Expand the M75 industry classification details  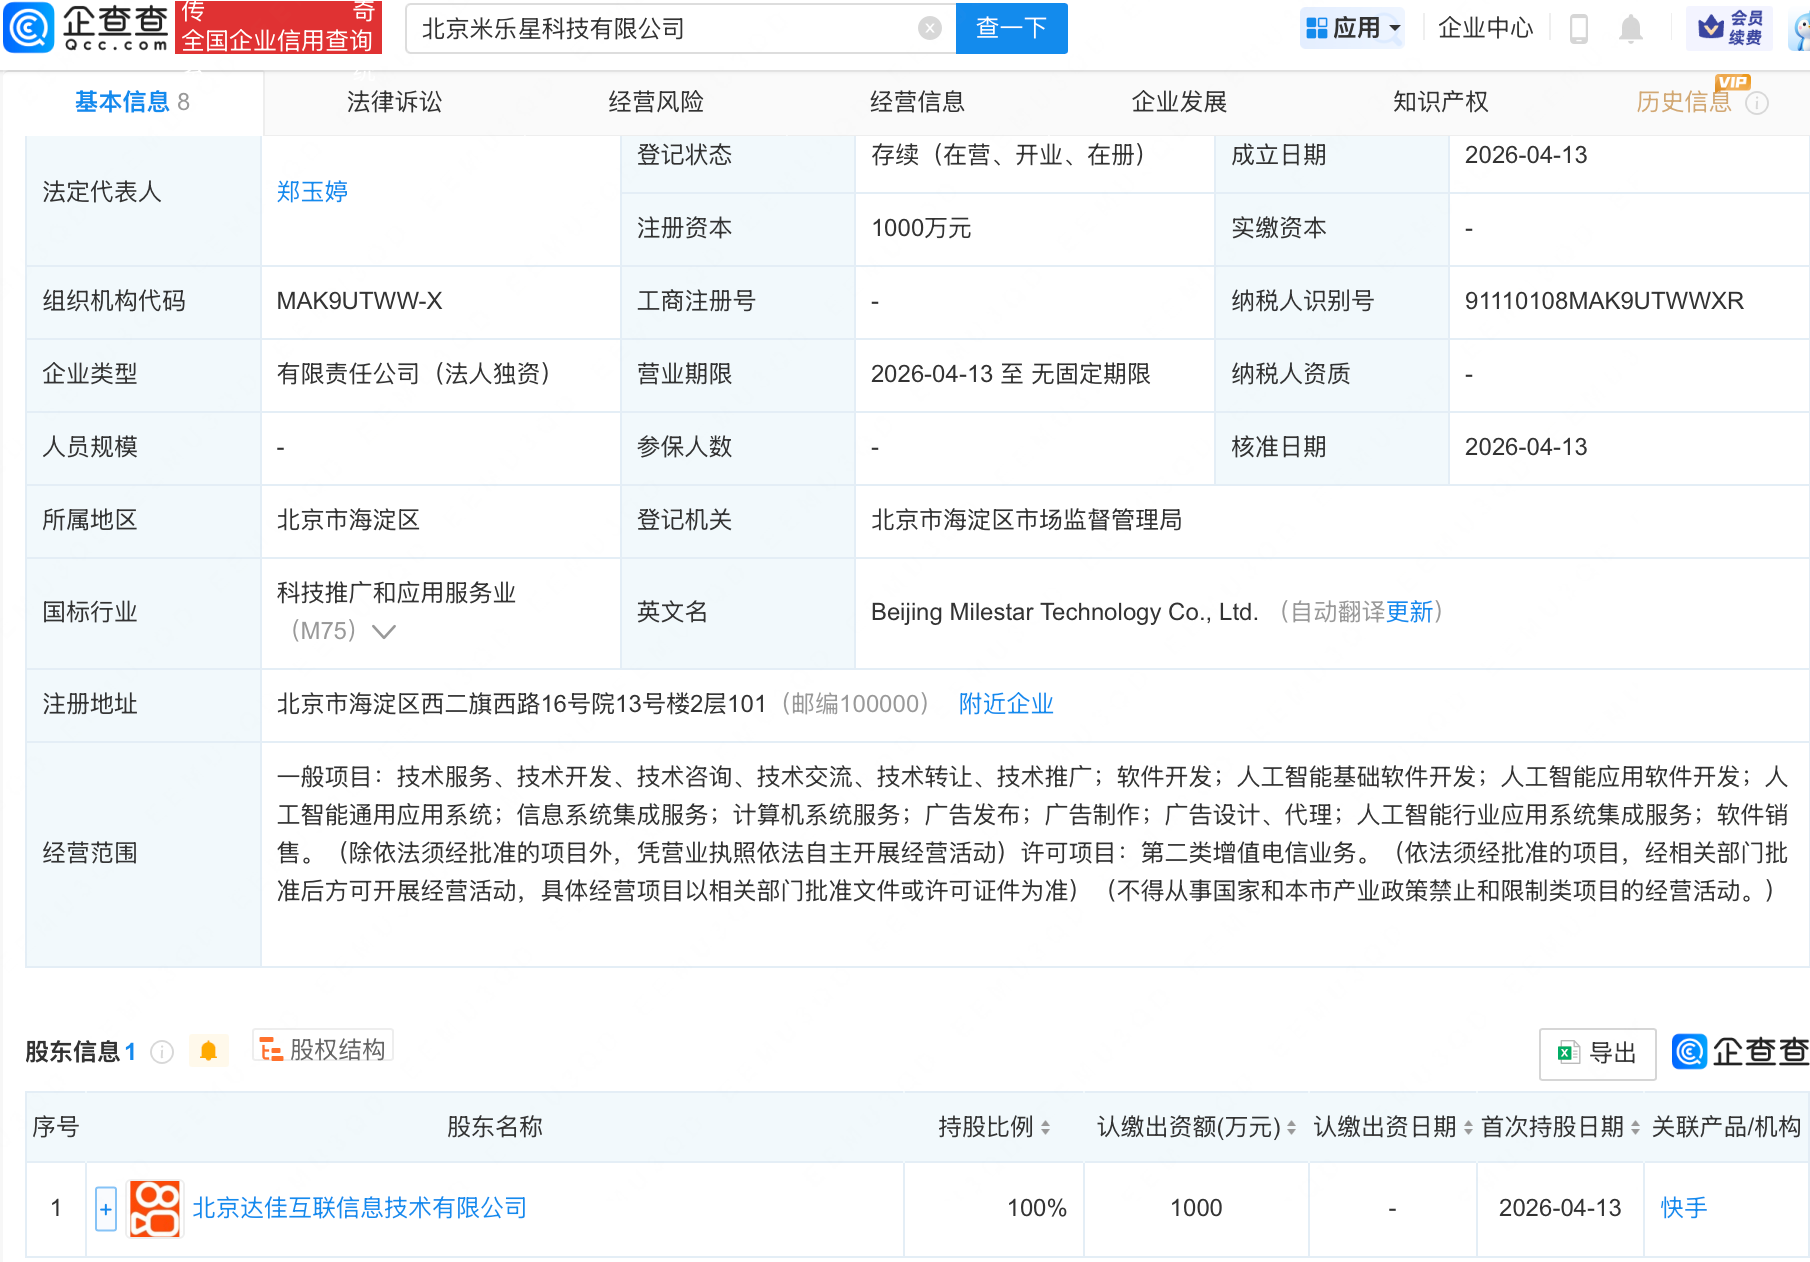[x=384, y=632]
